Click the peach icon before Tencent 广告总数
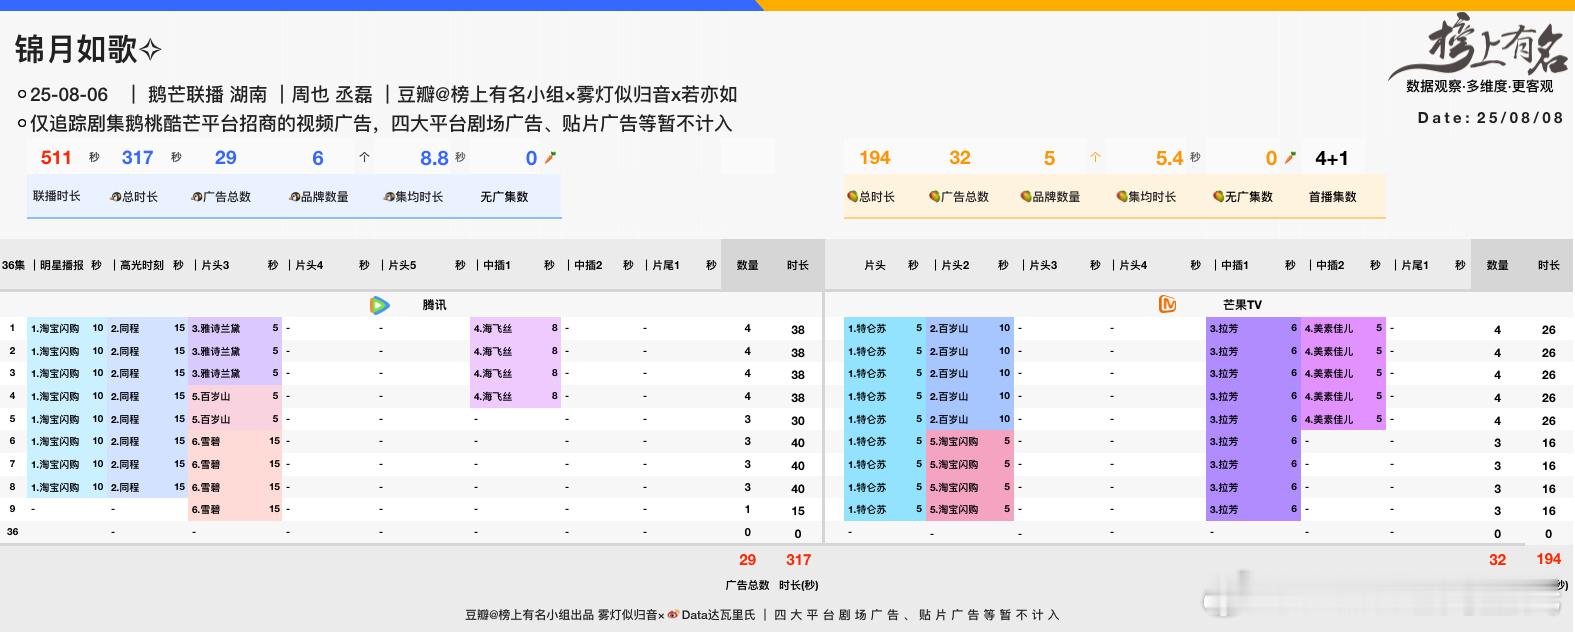Screen dimensions: 1575x632 (x=196, y=197)
